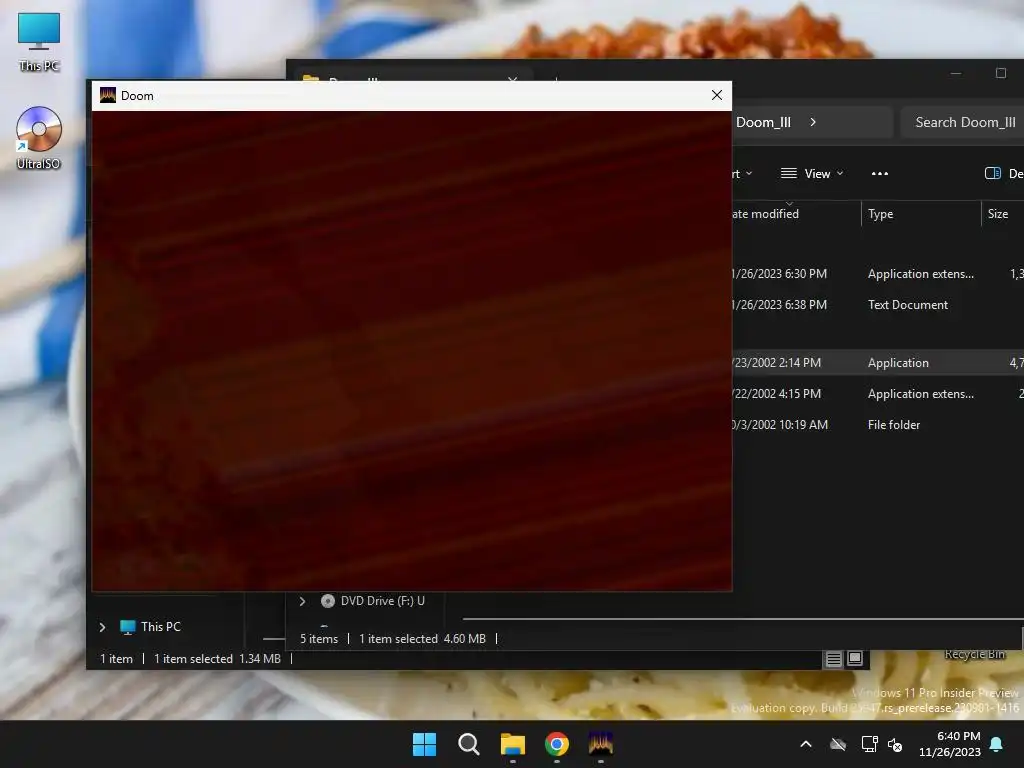The image size is (1024, 768).
Task: Switch to details list view icon
Action: point(834,659)
